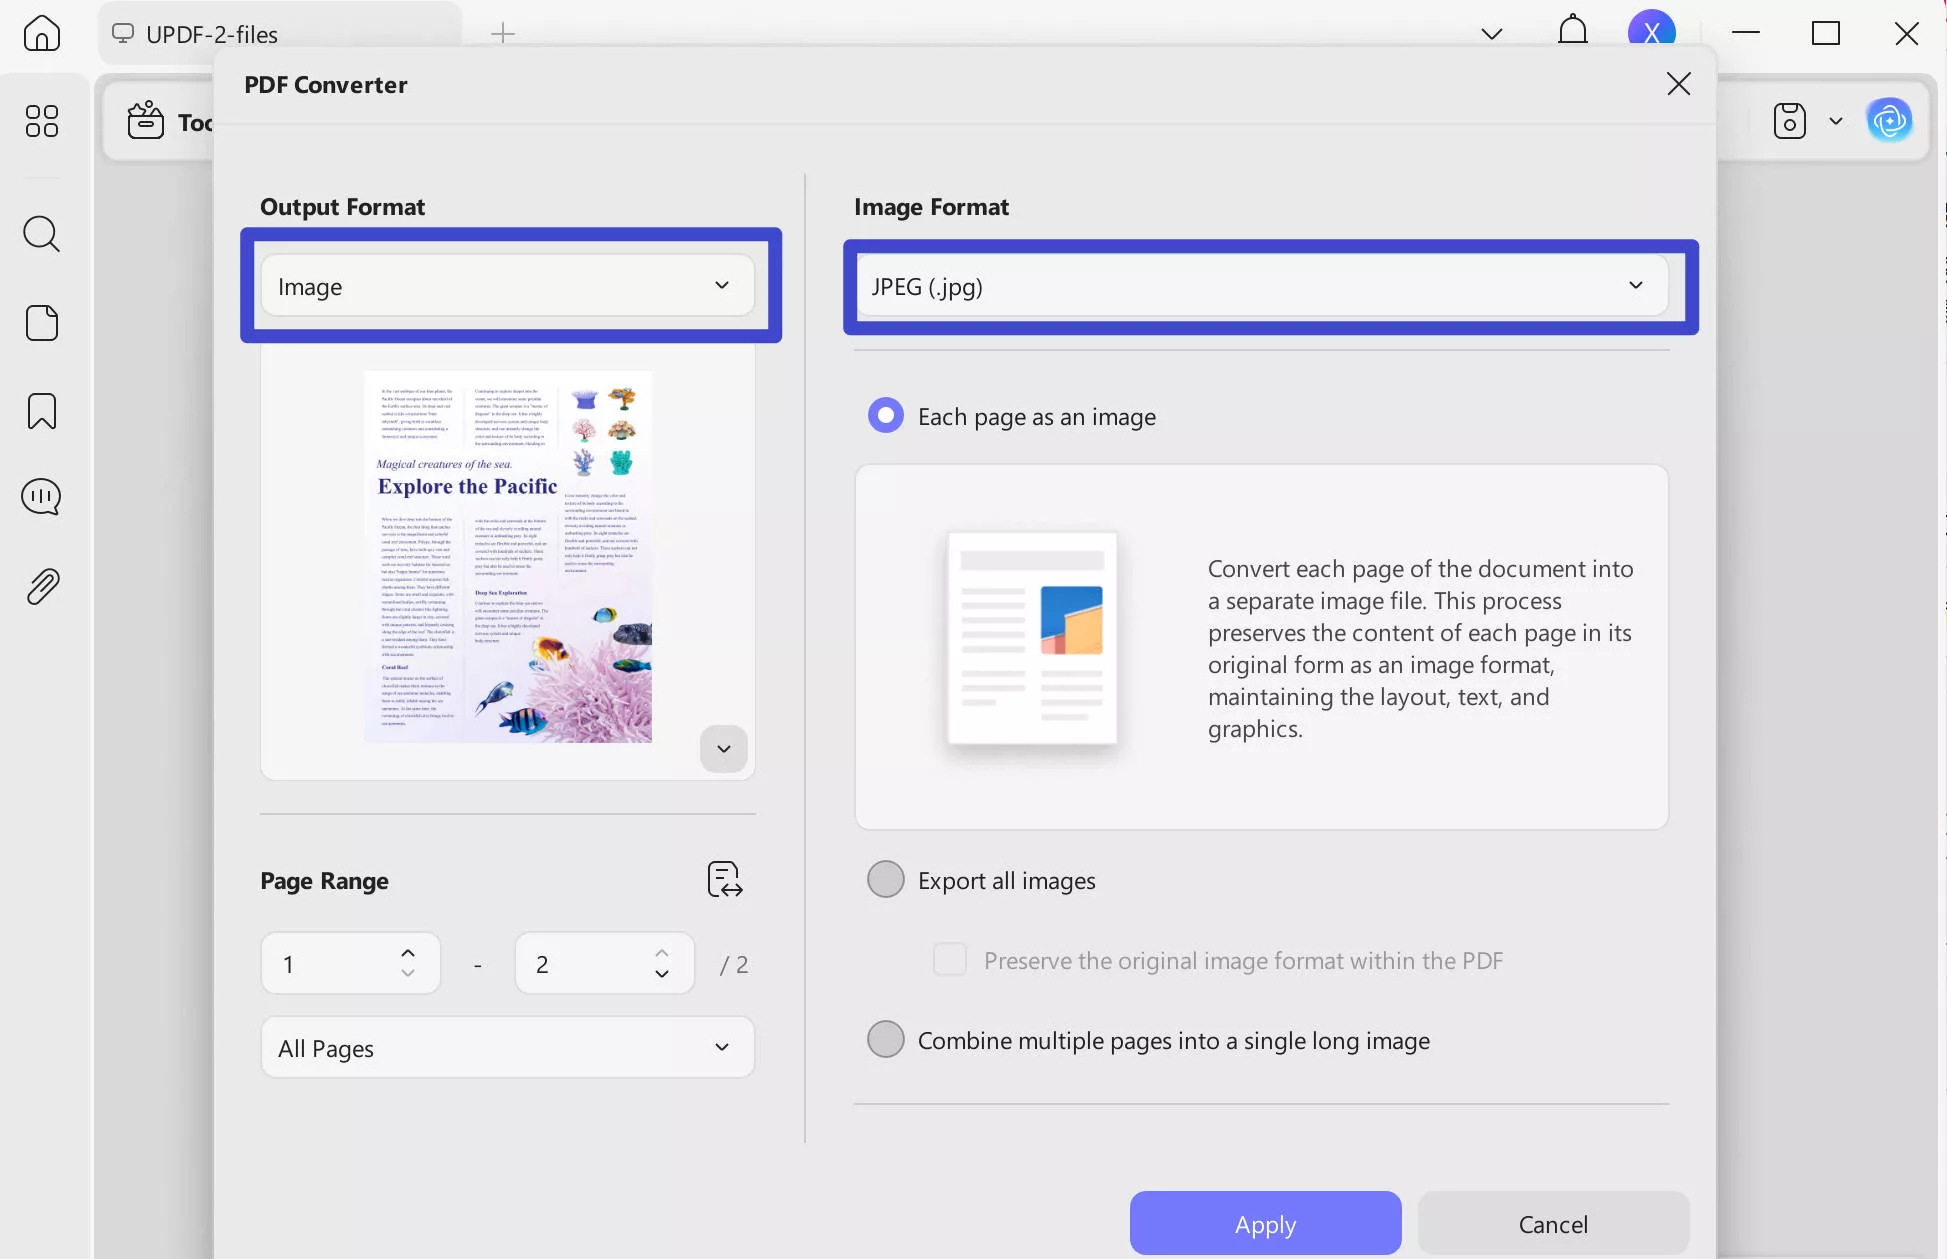Open the Tools grid in the sidebar

click(41, 121)
